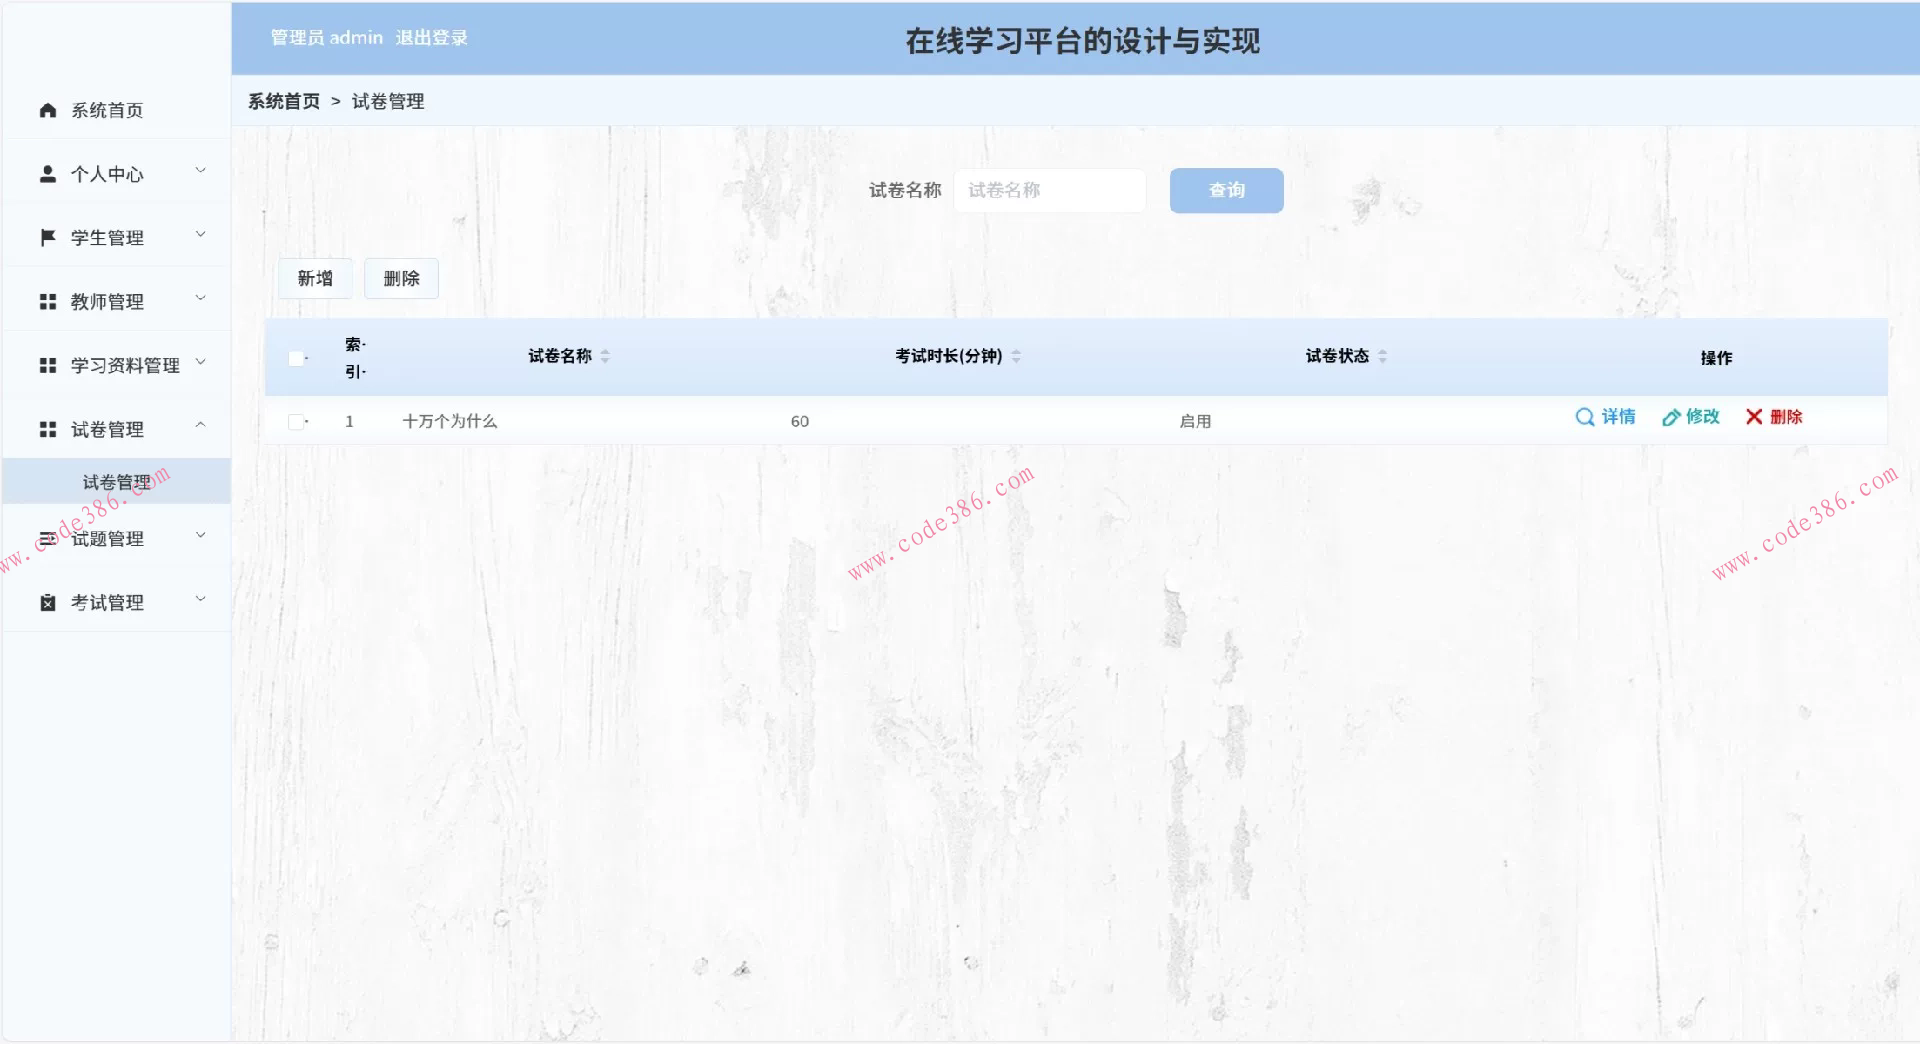Check the checkbox for row 十万个为什么
Image resolution: width=1920 pixels, height=1044 pixels.
pos(295,421)
